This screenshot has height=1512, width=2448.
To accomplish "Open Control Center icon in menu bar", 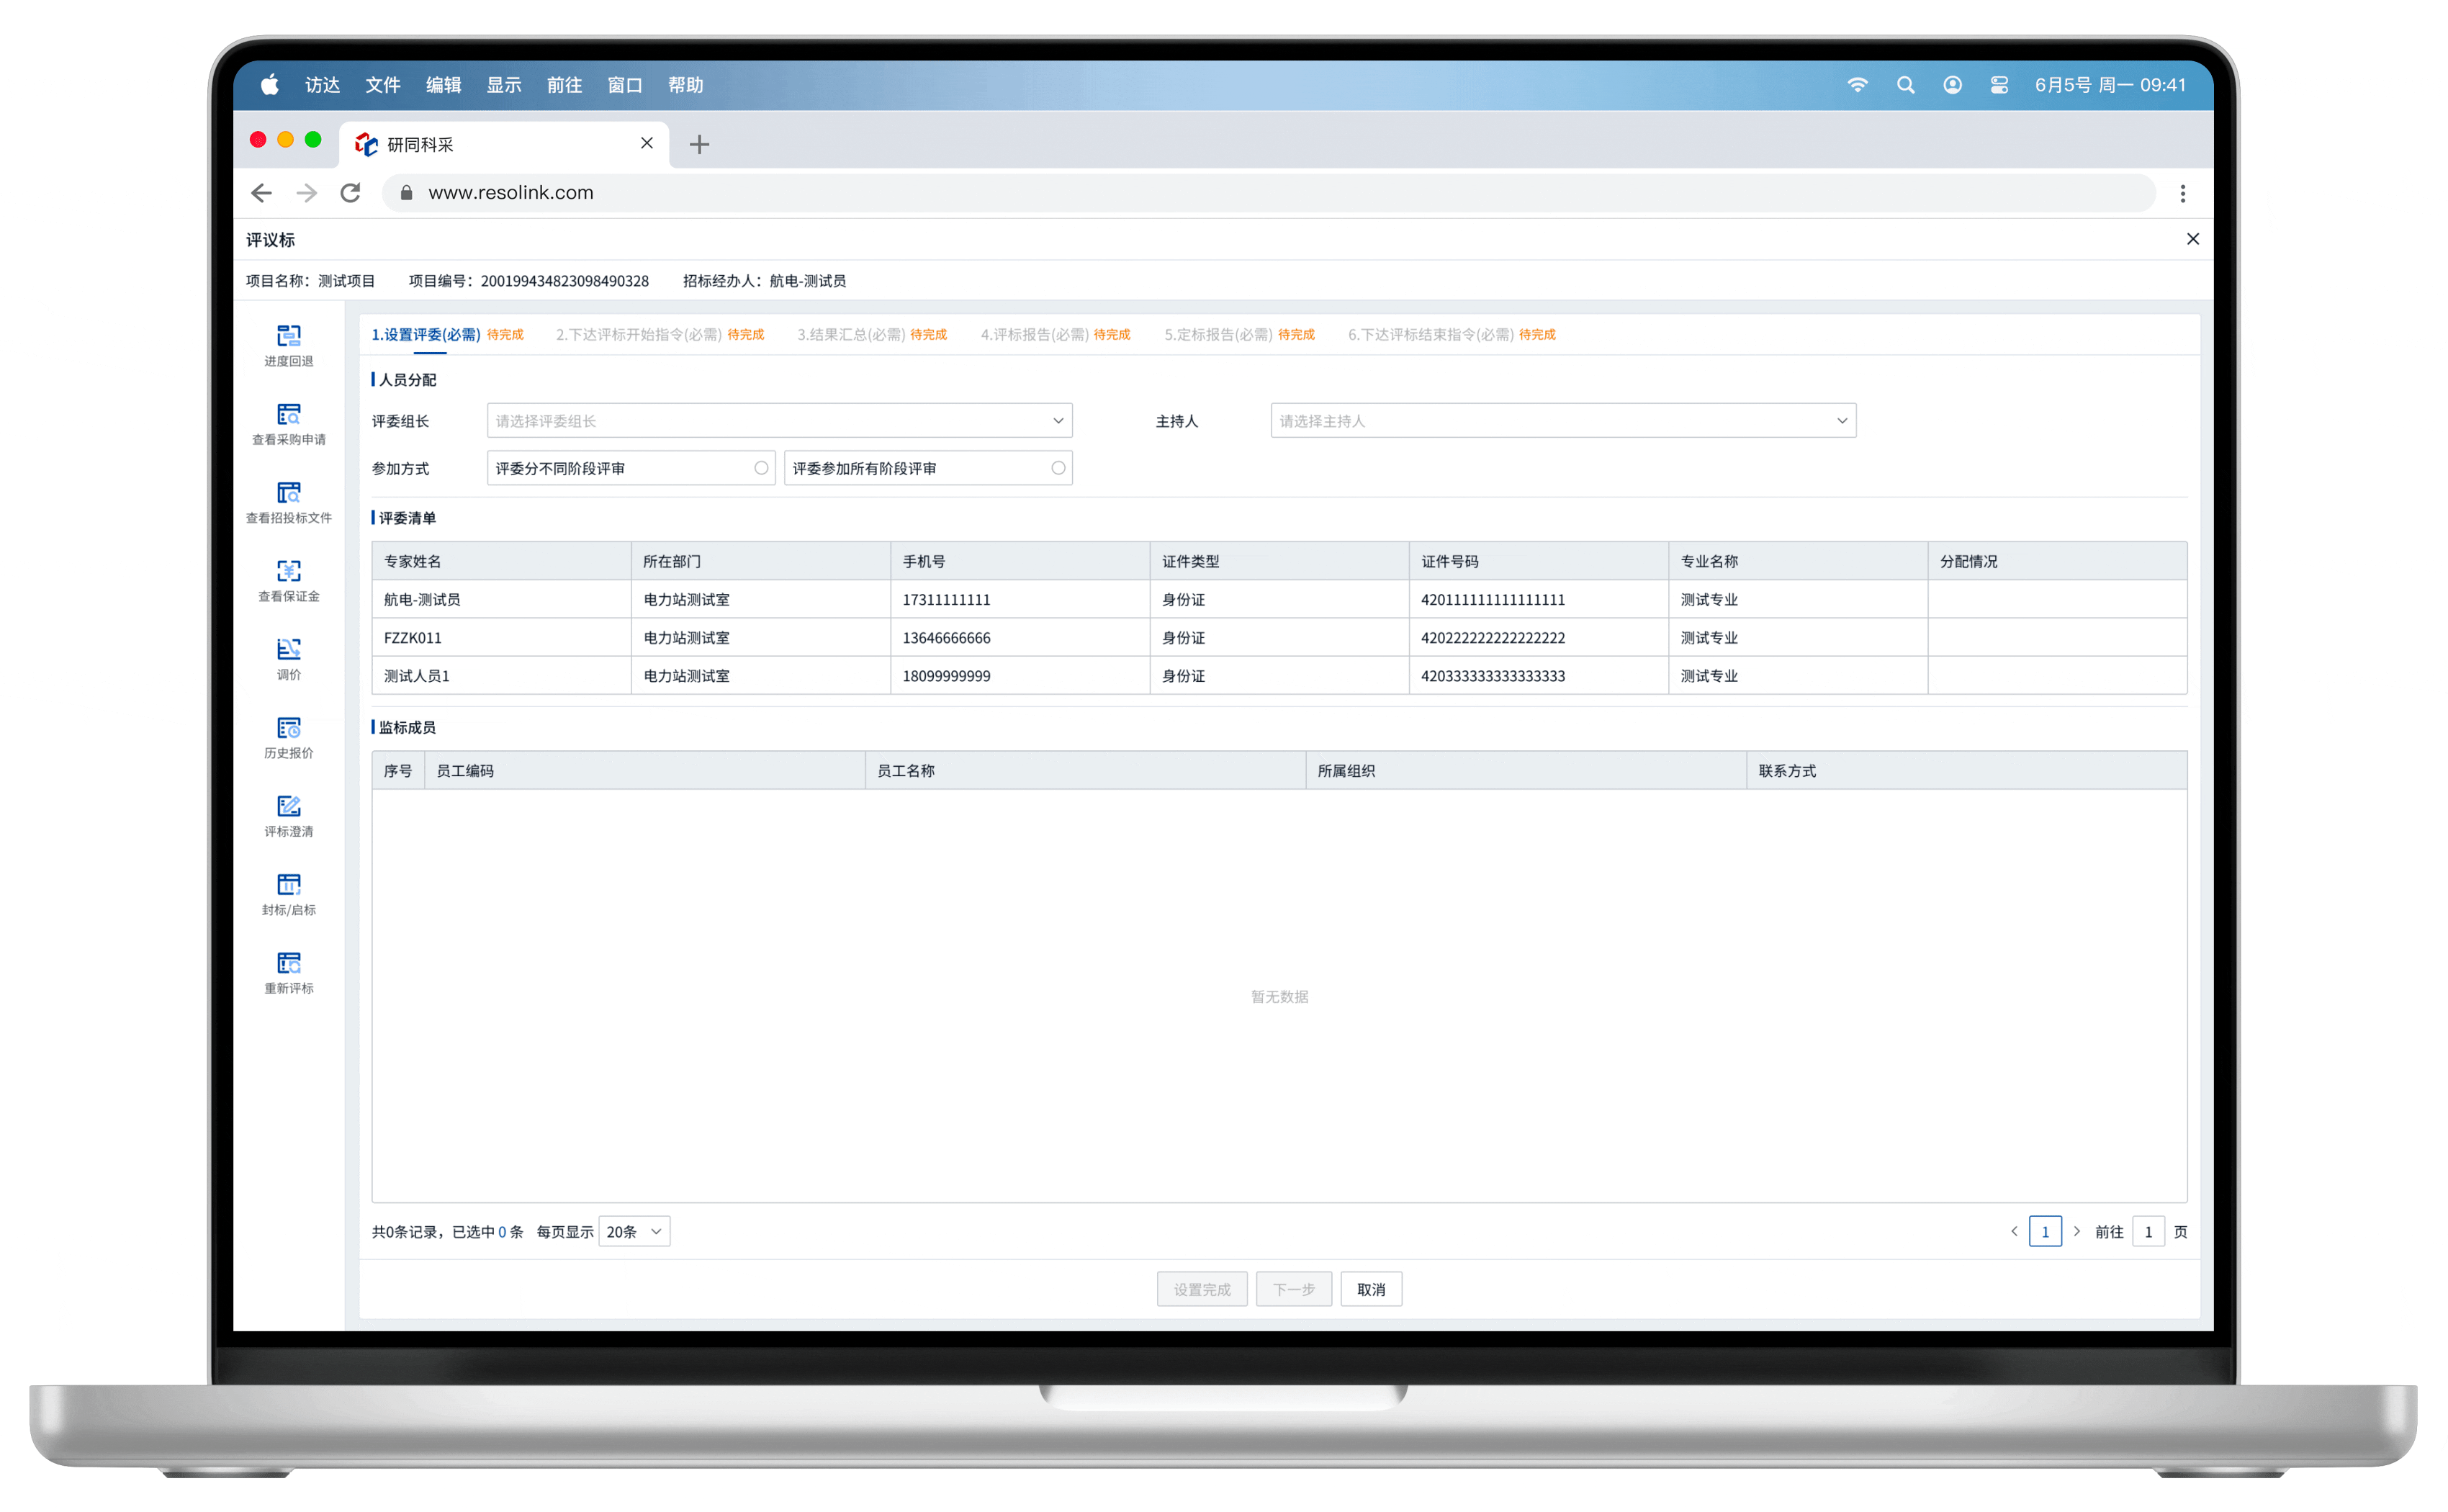I will pos(1999,85).
